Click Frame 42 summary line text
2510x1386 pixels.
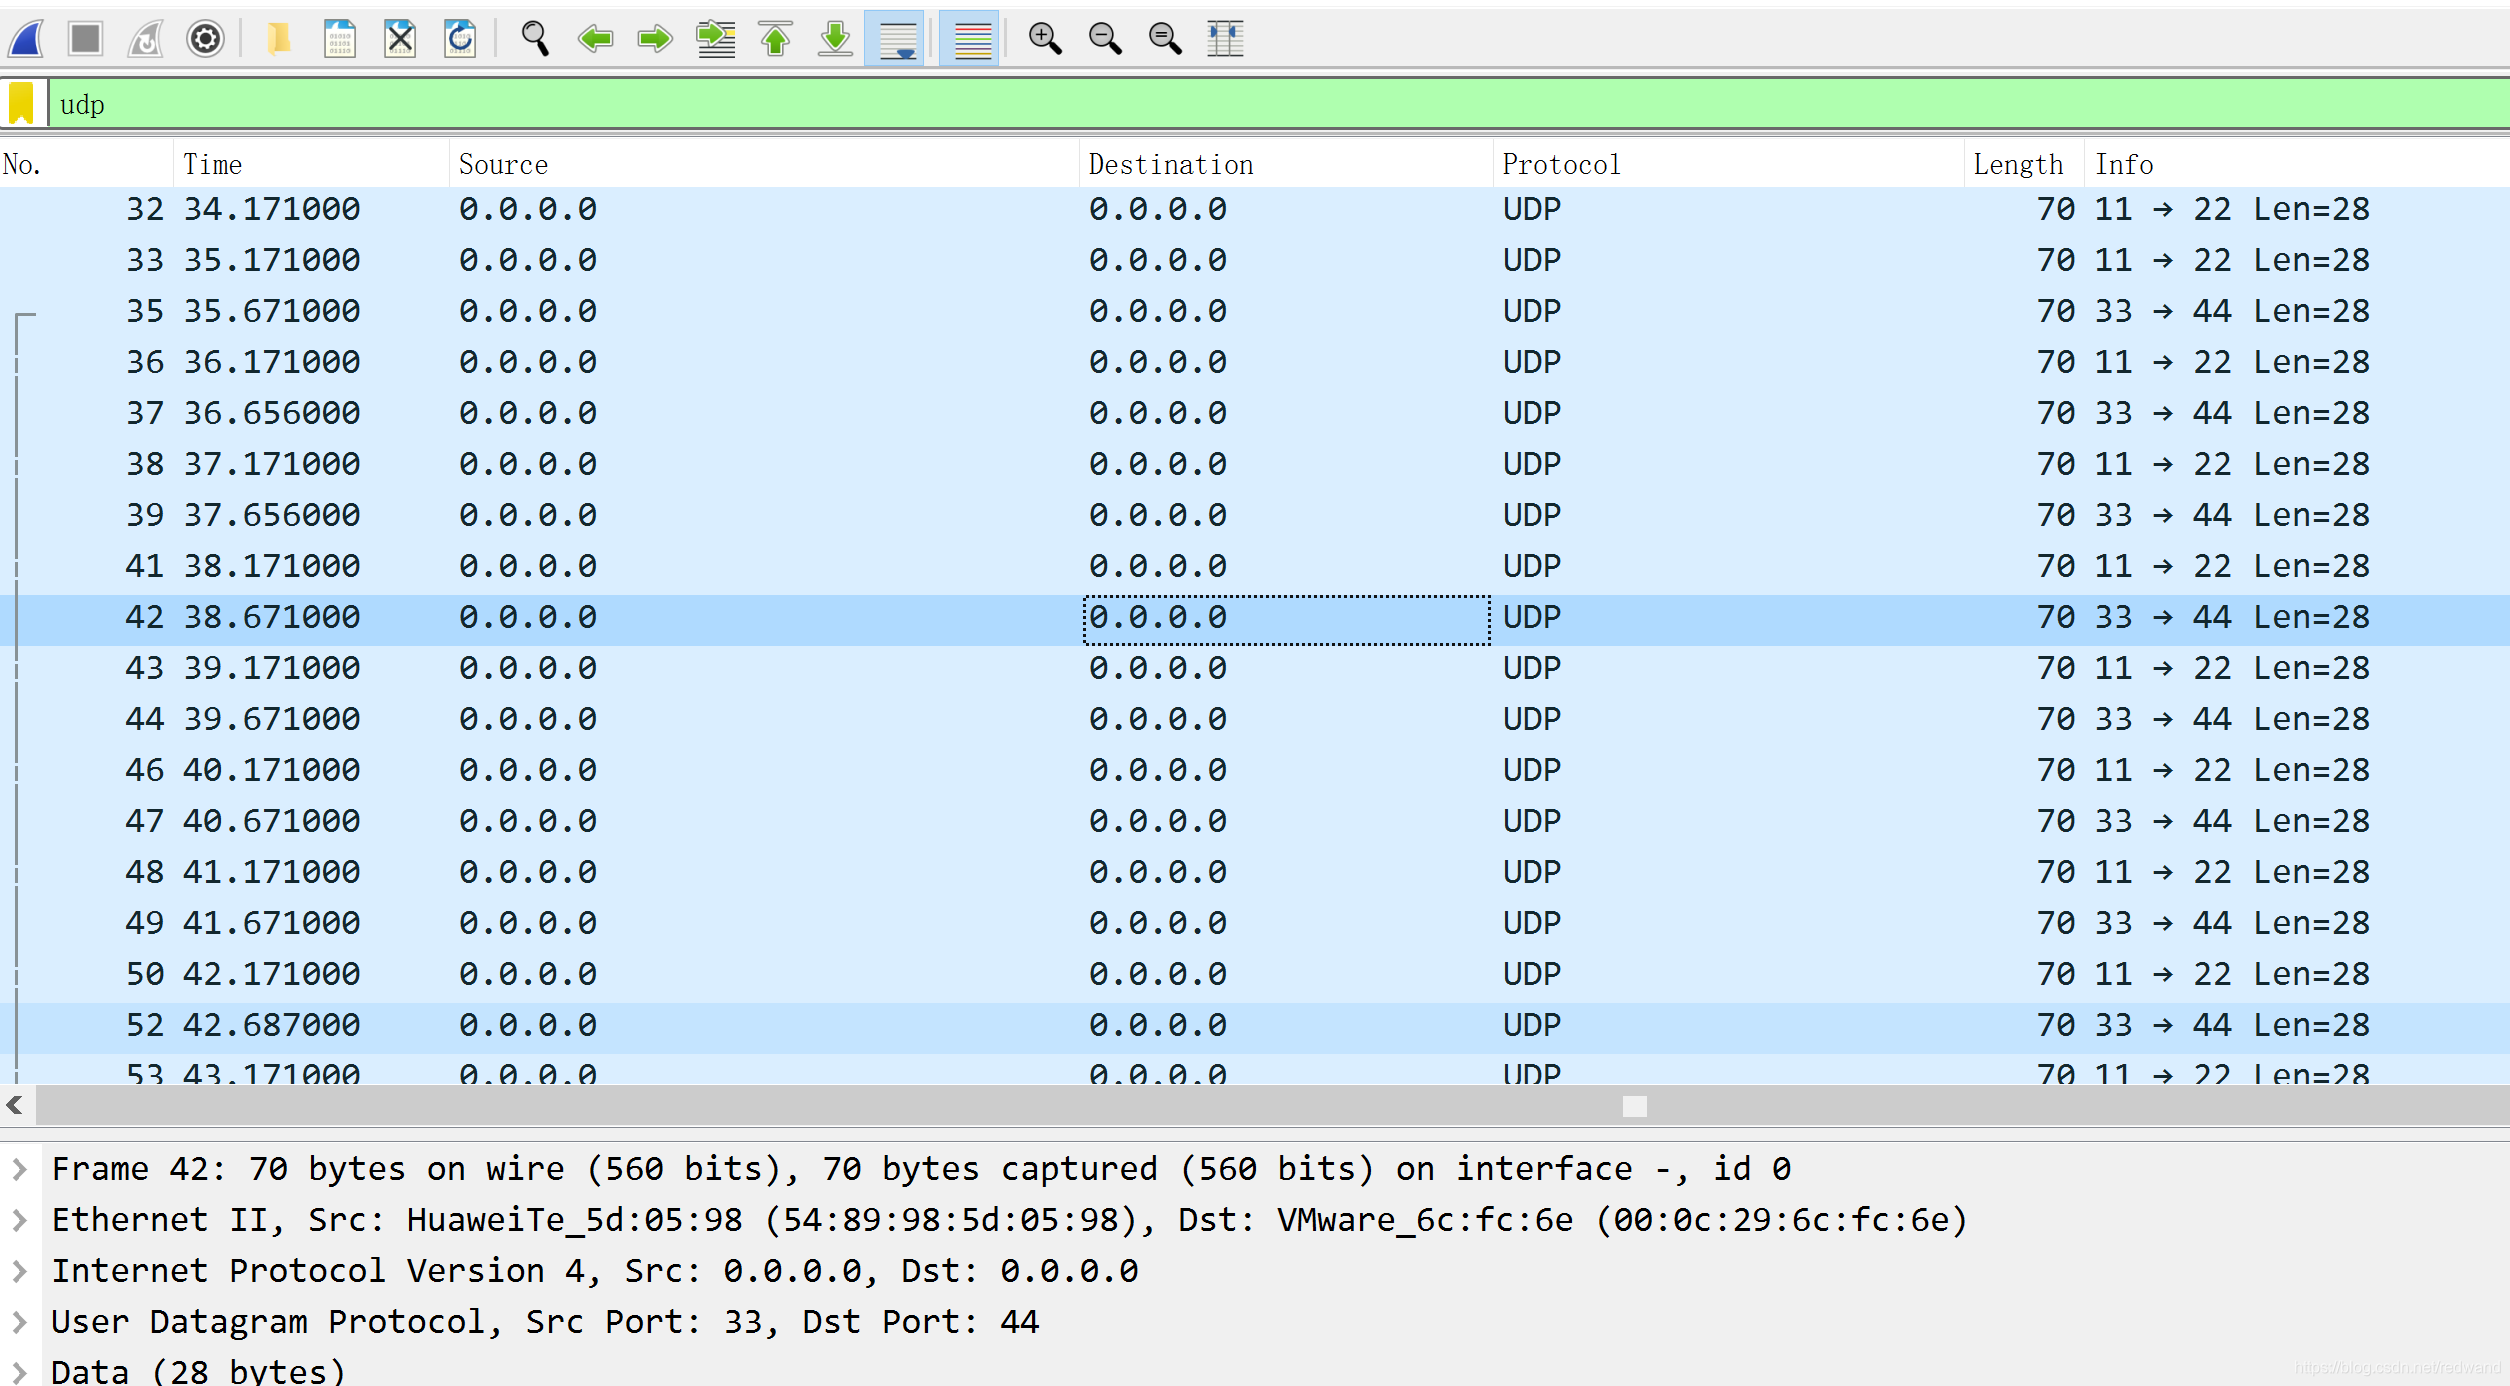[921, 1168]
